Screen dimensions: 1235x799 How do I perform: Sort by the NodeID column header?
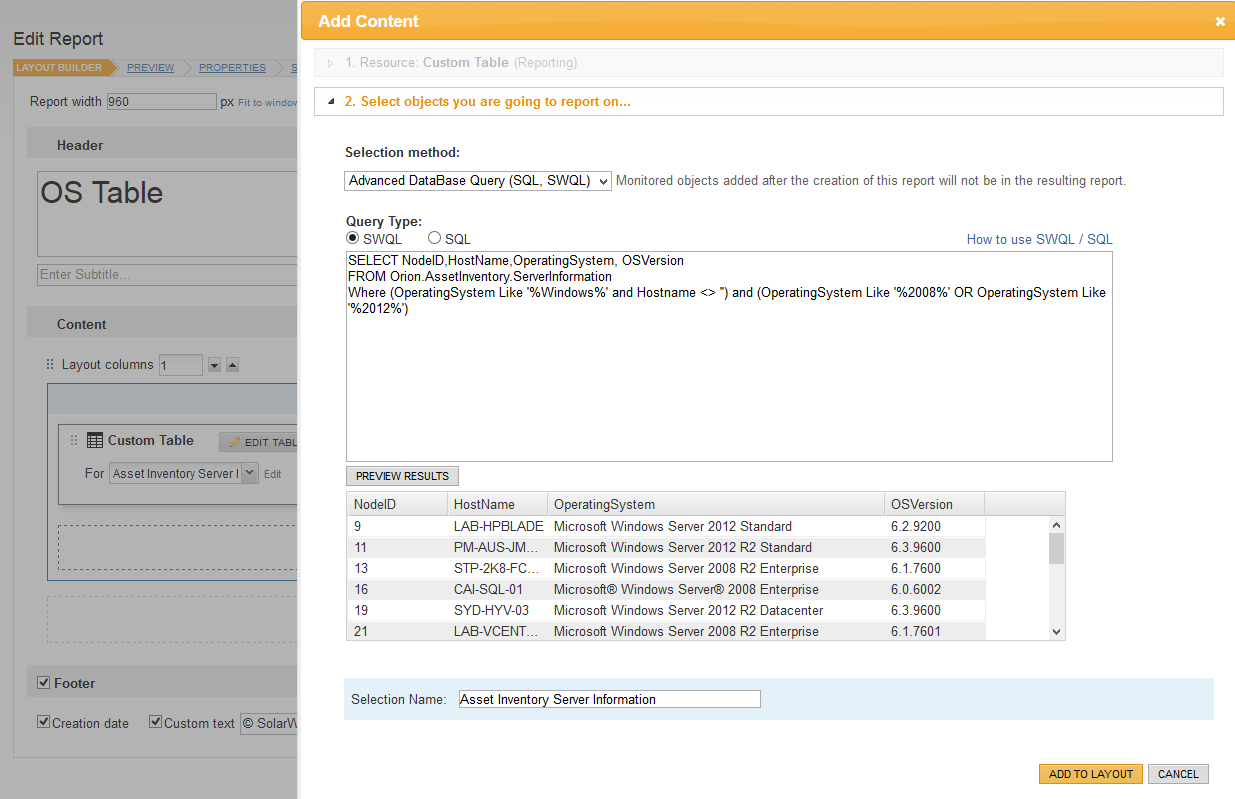tap(396, 504)
